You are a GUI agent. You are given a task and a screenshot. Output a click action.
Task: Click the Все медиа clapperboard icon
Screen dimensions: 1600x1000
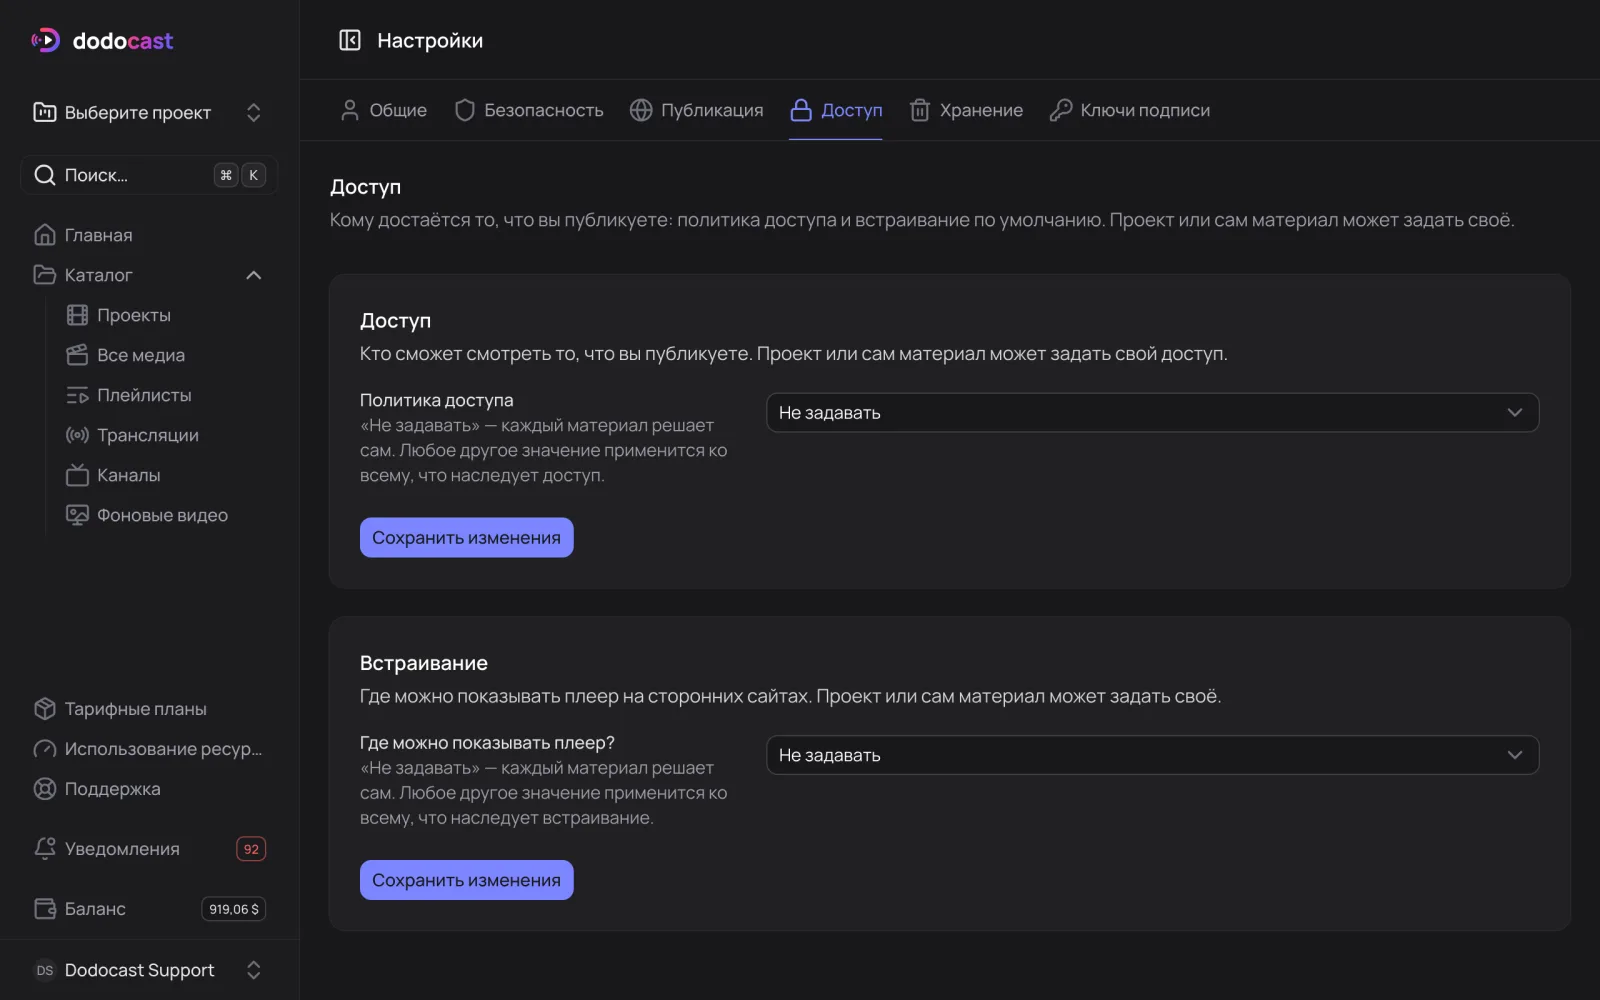77,355
